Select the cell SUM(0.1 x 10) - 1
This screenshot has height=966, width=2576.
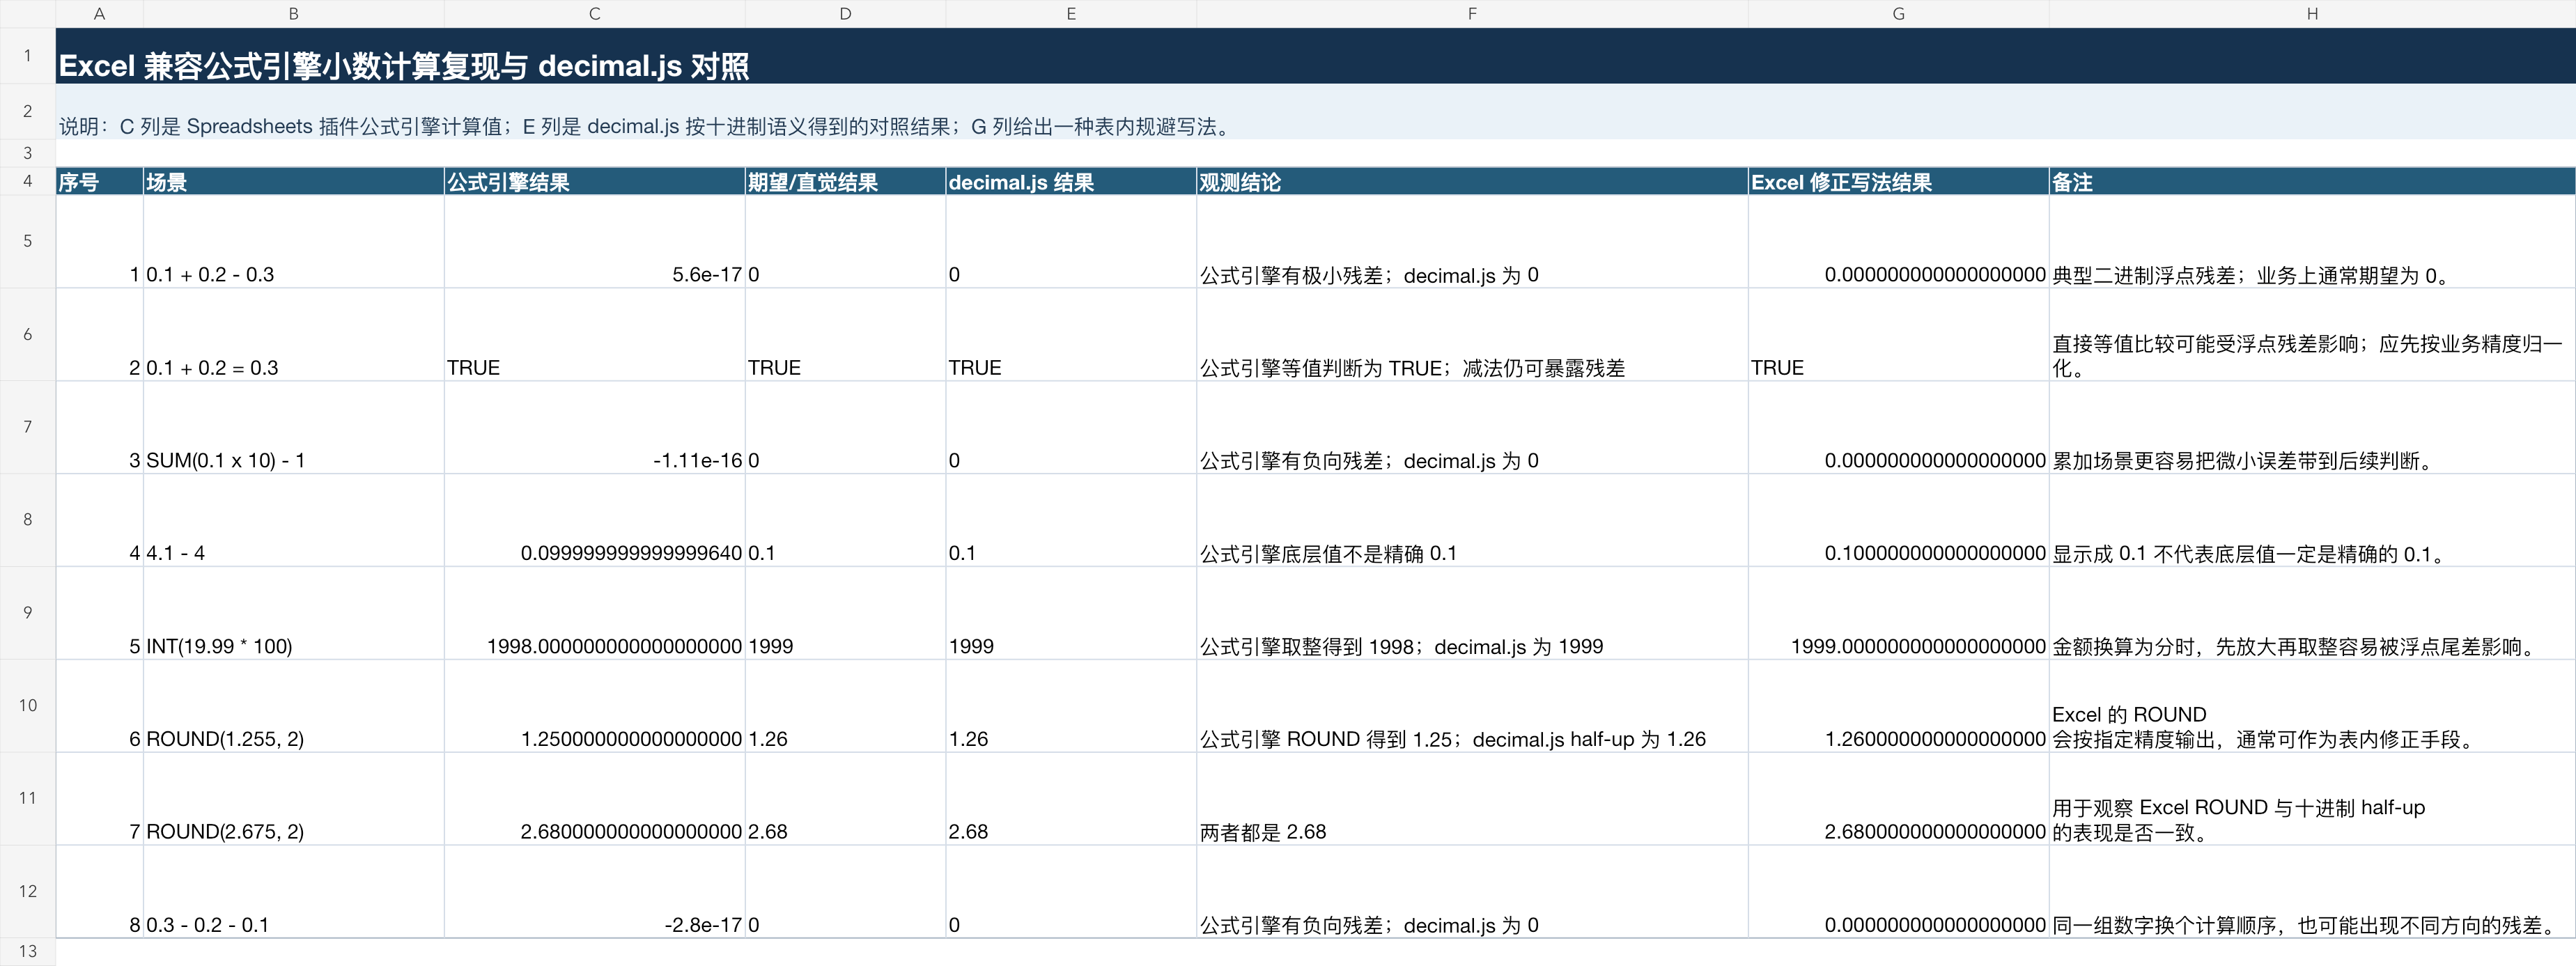[293, 427]
